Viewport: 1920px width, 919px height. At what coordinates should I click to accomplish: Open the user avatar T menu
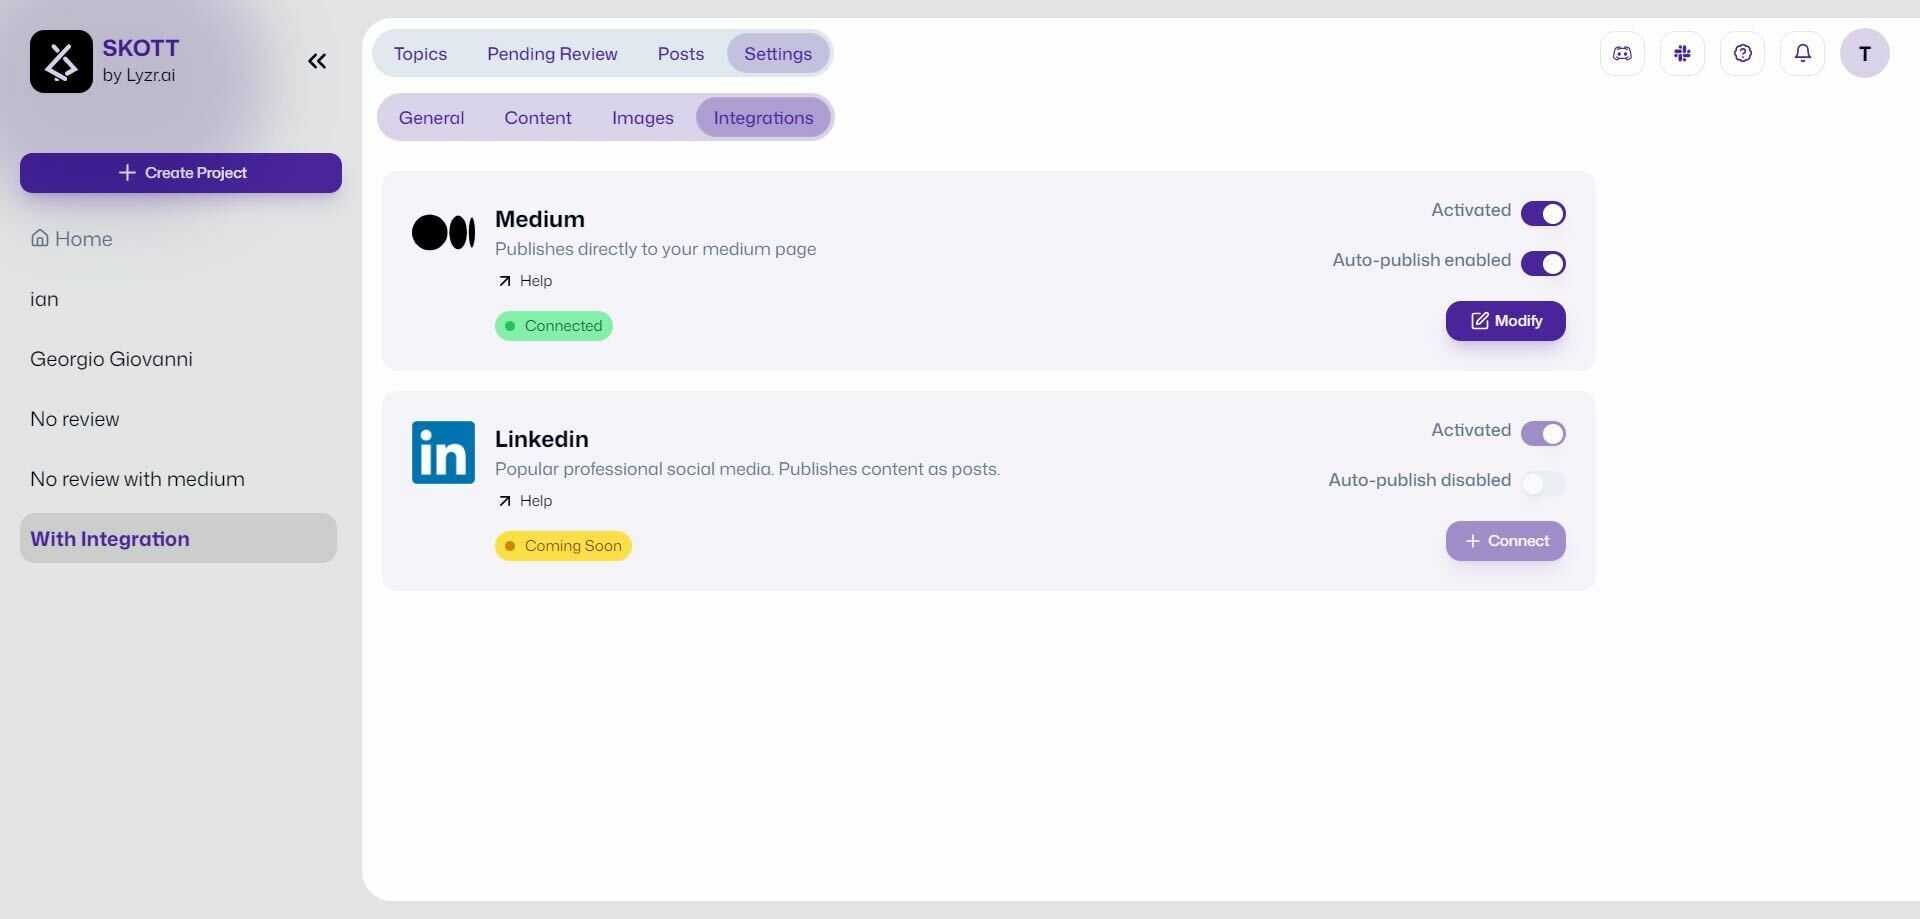(1864, 54)
